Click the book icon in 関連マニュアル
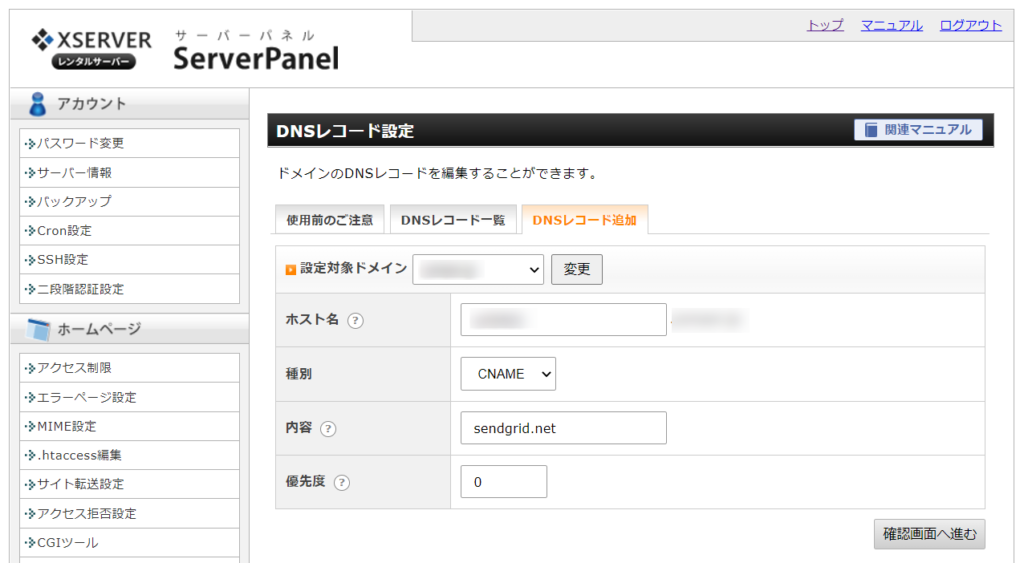The image size is (1024, 563). (x=871, y=130)
